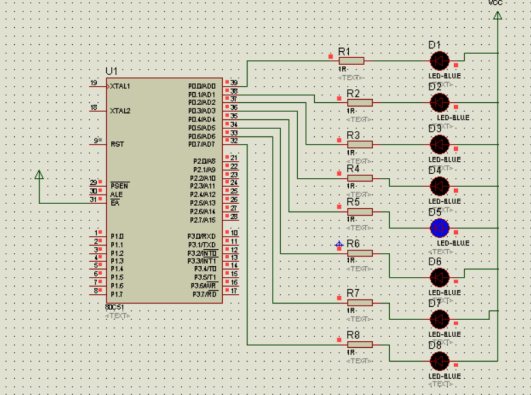The height and width of the screenshot is (395, 531).
Task: Click the 80C51 part name below U1
Action: click(x=114, y=307)
